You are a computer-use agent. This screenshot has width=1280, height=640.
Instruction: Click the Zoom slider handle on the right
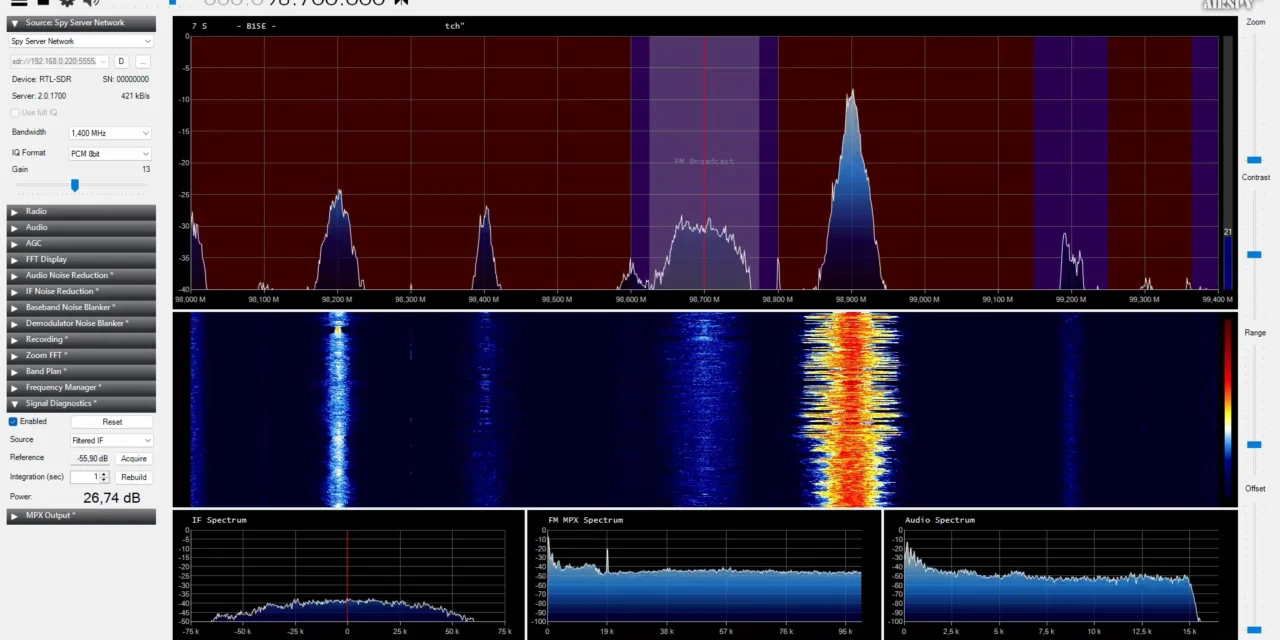(1254, 160)
